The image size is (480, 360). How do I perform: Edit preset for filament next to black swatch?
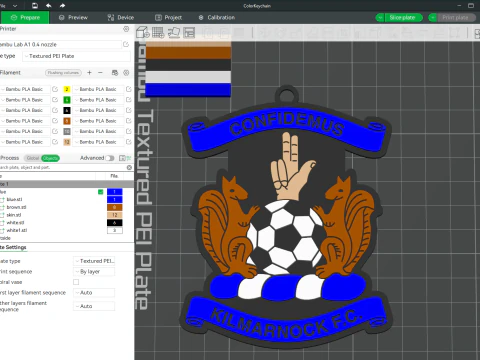128,110
